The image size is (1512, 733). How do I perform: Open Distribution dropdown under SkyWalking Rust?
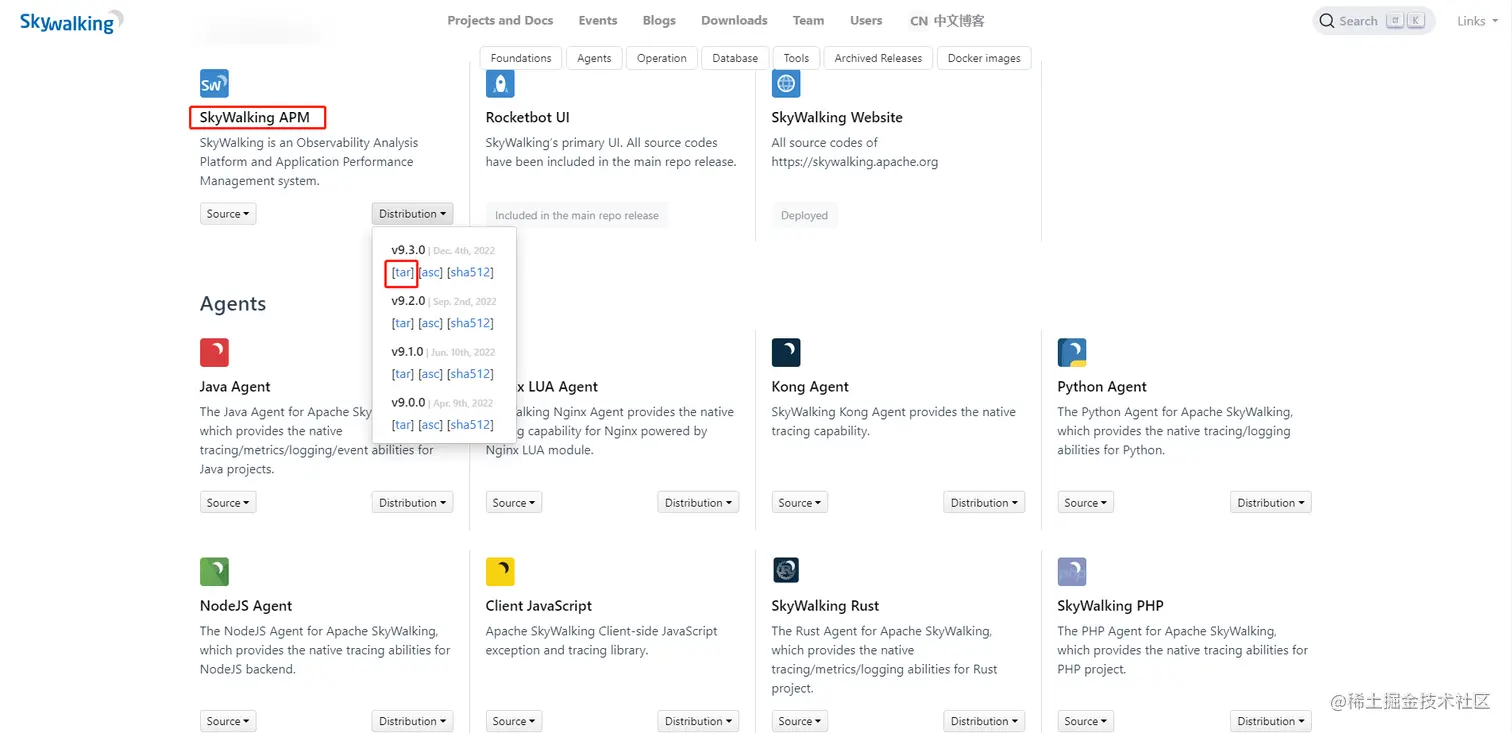click(984, 721)
